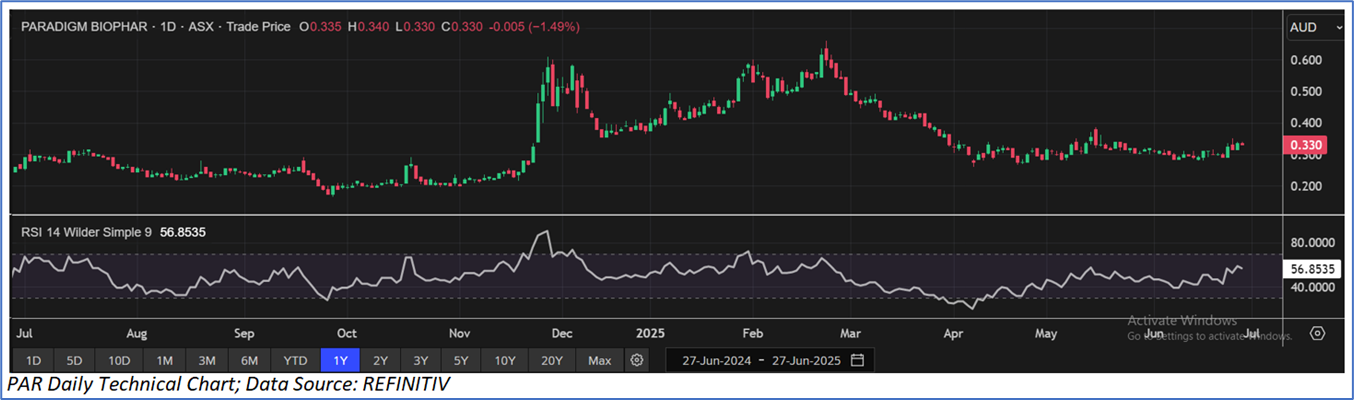The image size is (1354, 400).
Task: Click the red 0.330 current price tag
Action: (1304, 146)
